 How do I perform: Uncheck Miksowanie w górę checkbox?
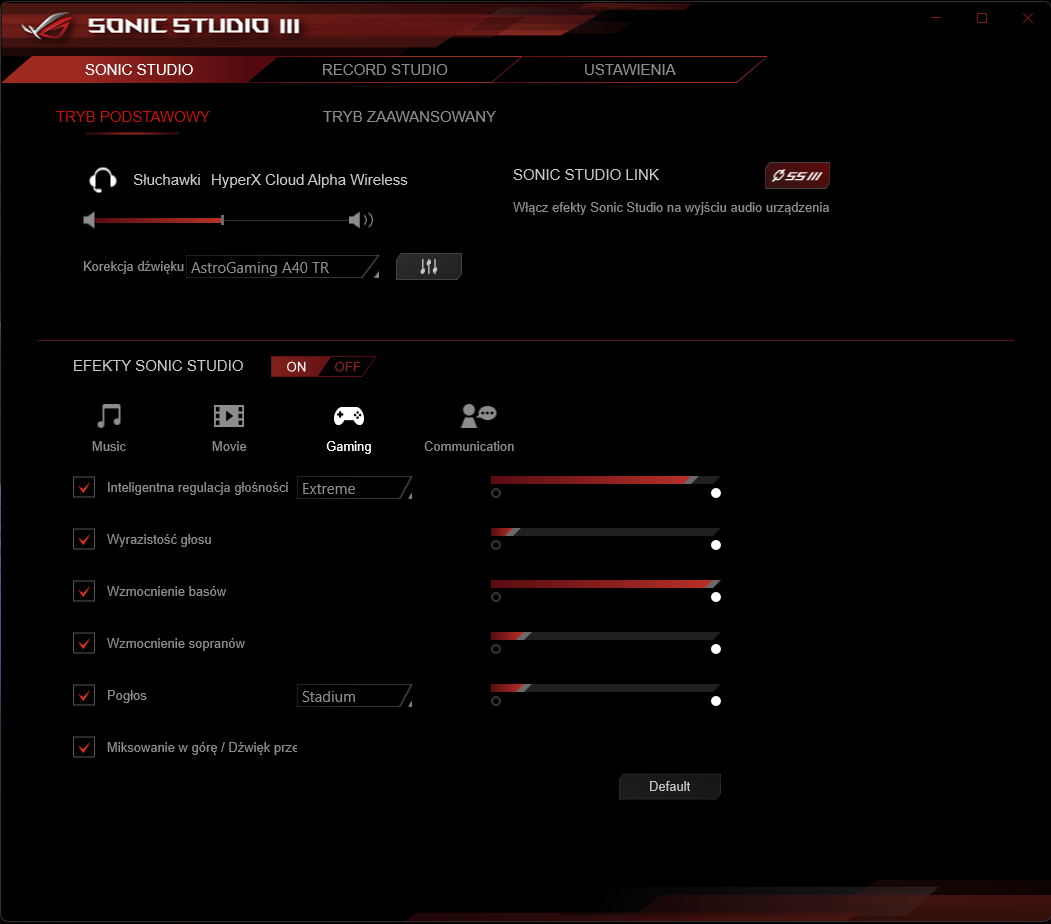[x=84, y=747]
